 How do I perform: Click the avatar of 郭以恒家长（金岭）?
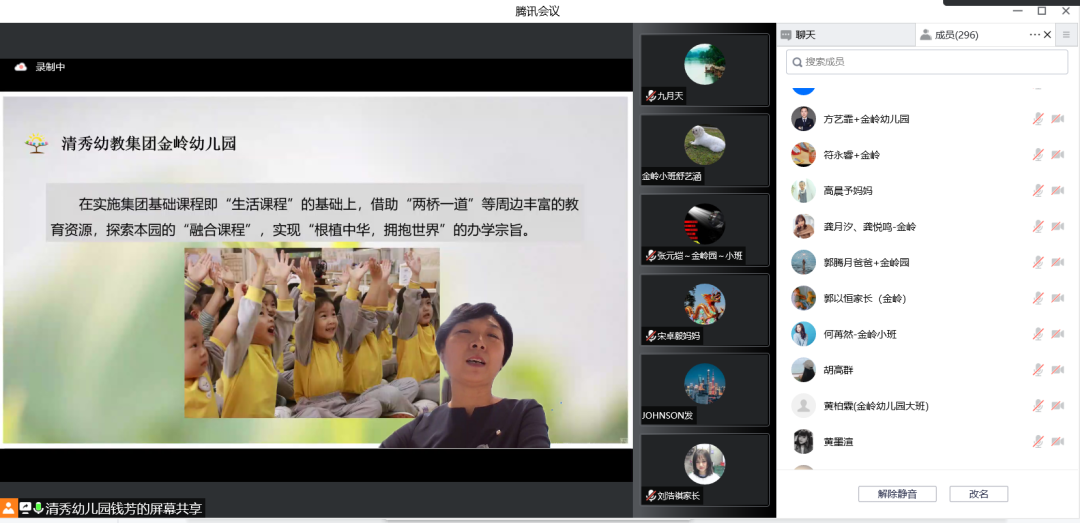point(803,298)
